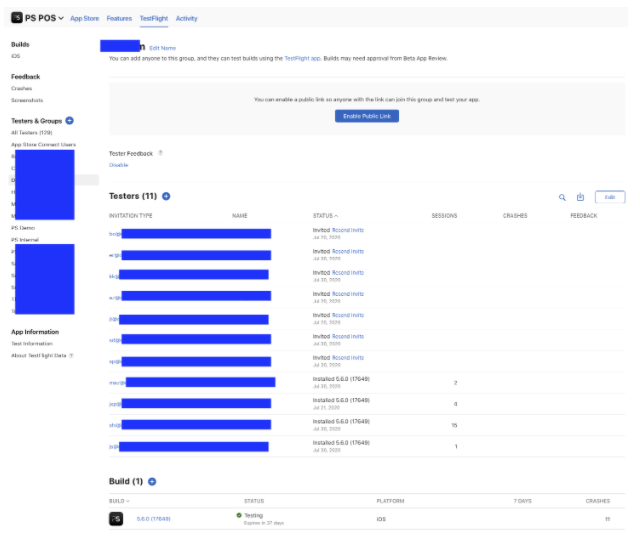Select All Testers (129) in sidebar
The width and height of the screenshot is (640, 543).
[x=32, y=132]
